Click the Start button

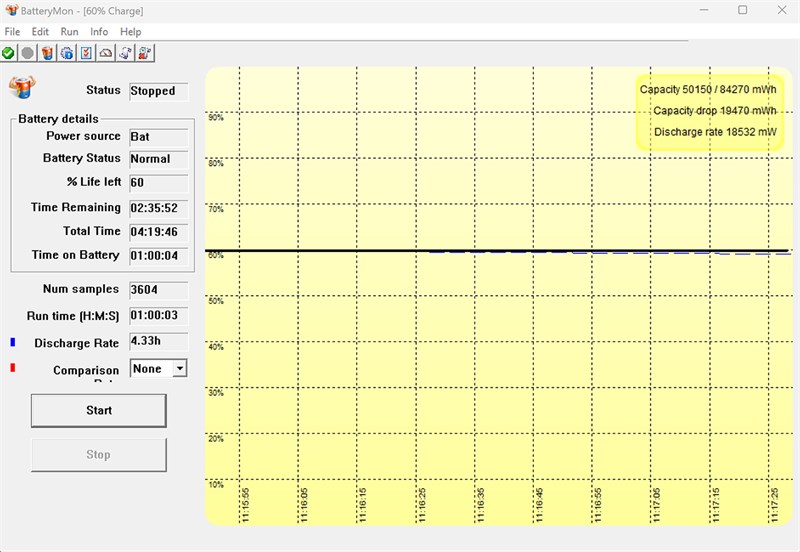coord(98,410)
